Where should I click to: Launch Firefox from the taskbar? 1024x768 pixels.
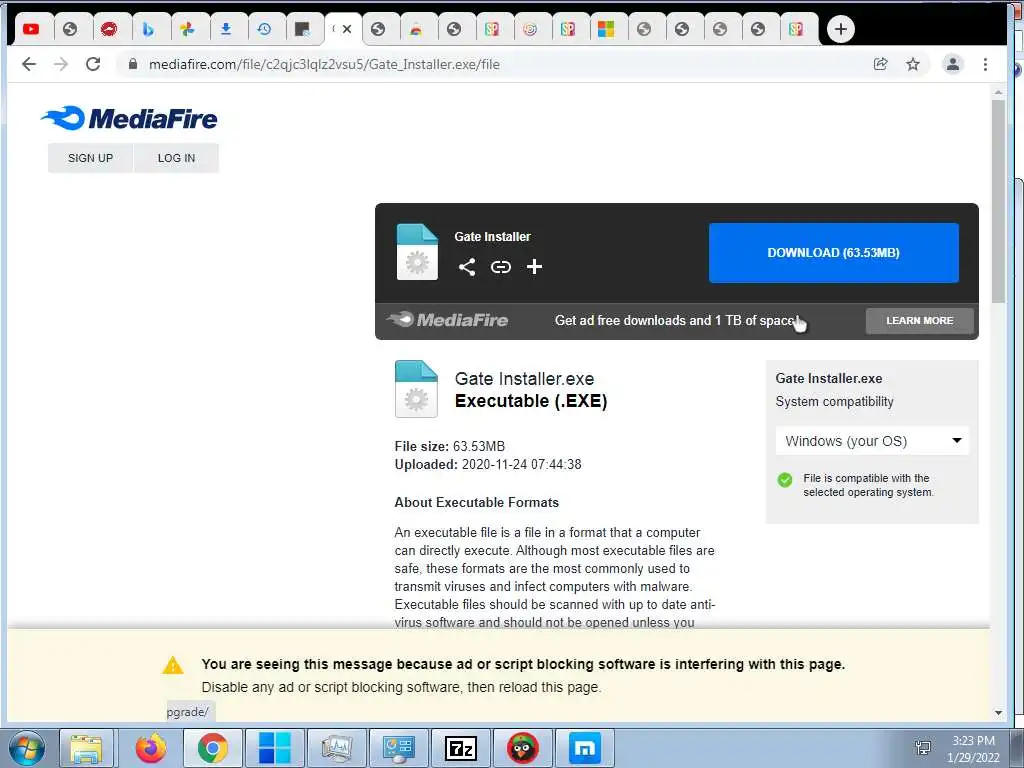pyautogui.click(x=151, y=748)
